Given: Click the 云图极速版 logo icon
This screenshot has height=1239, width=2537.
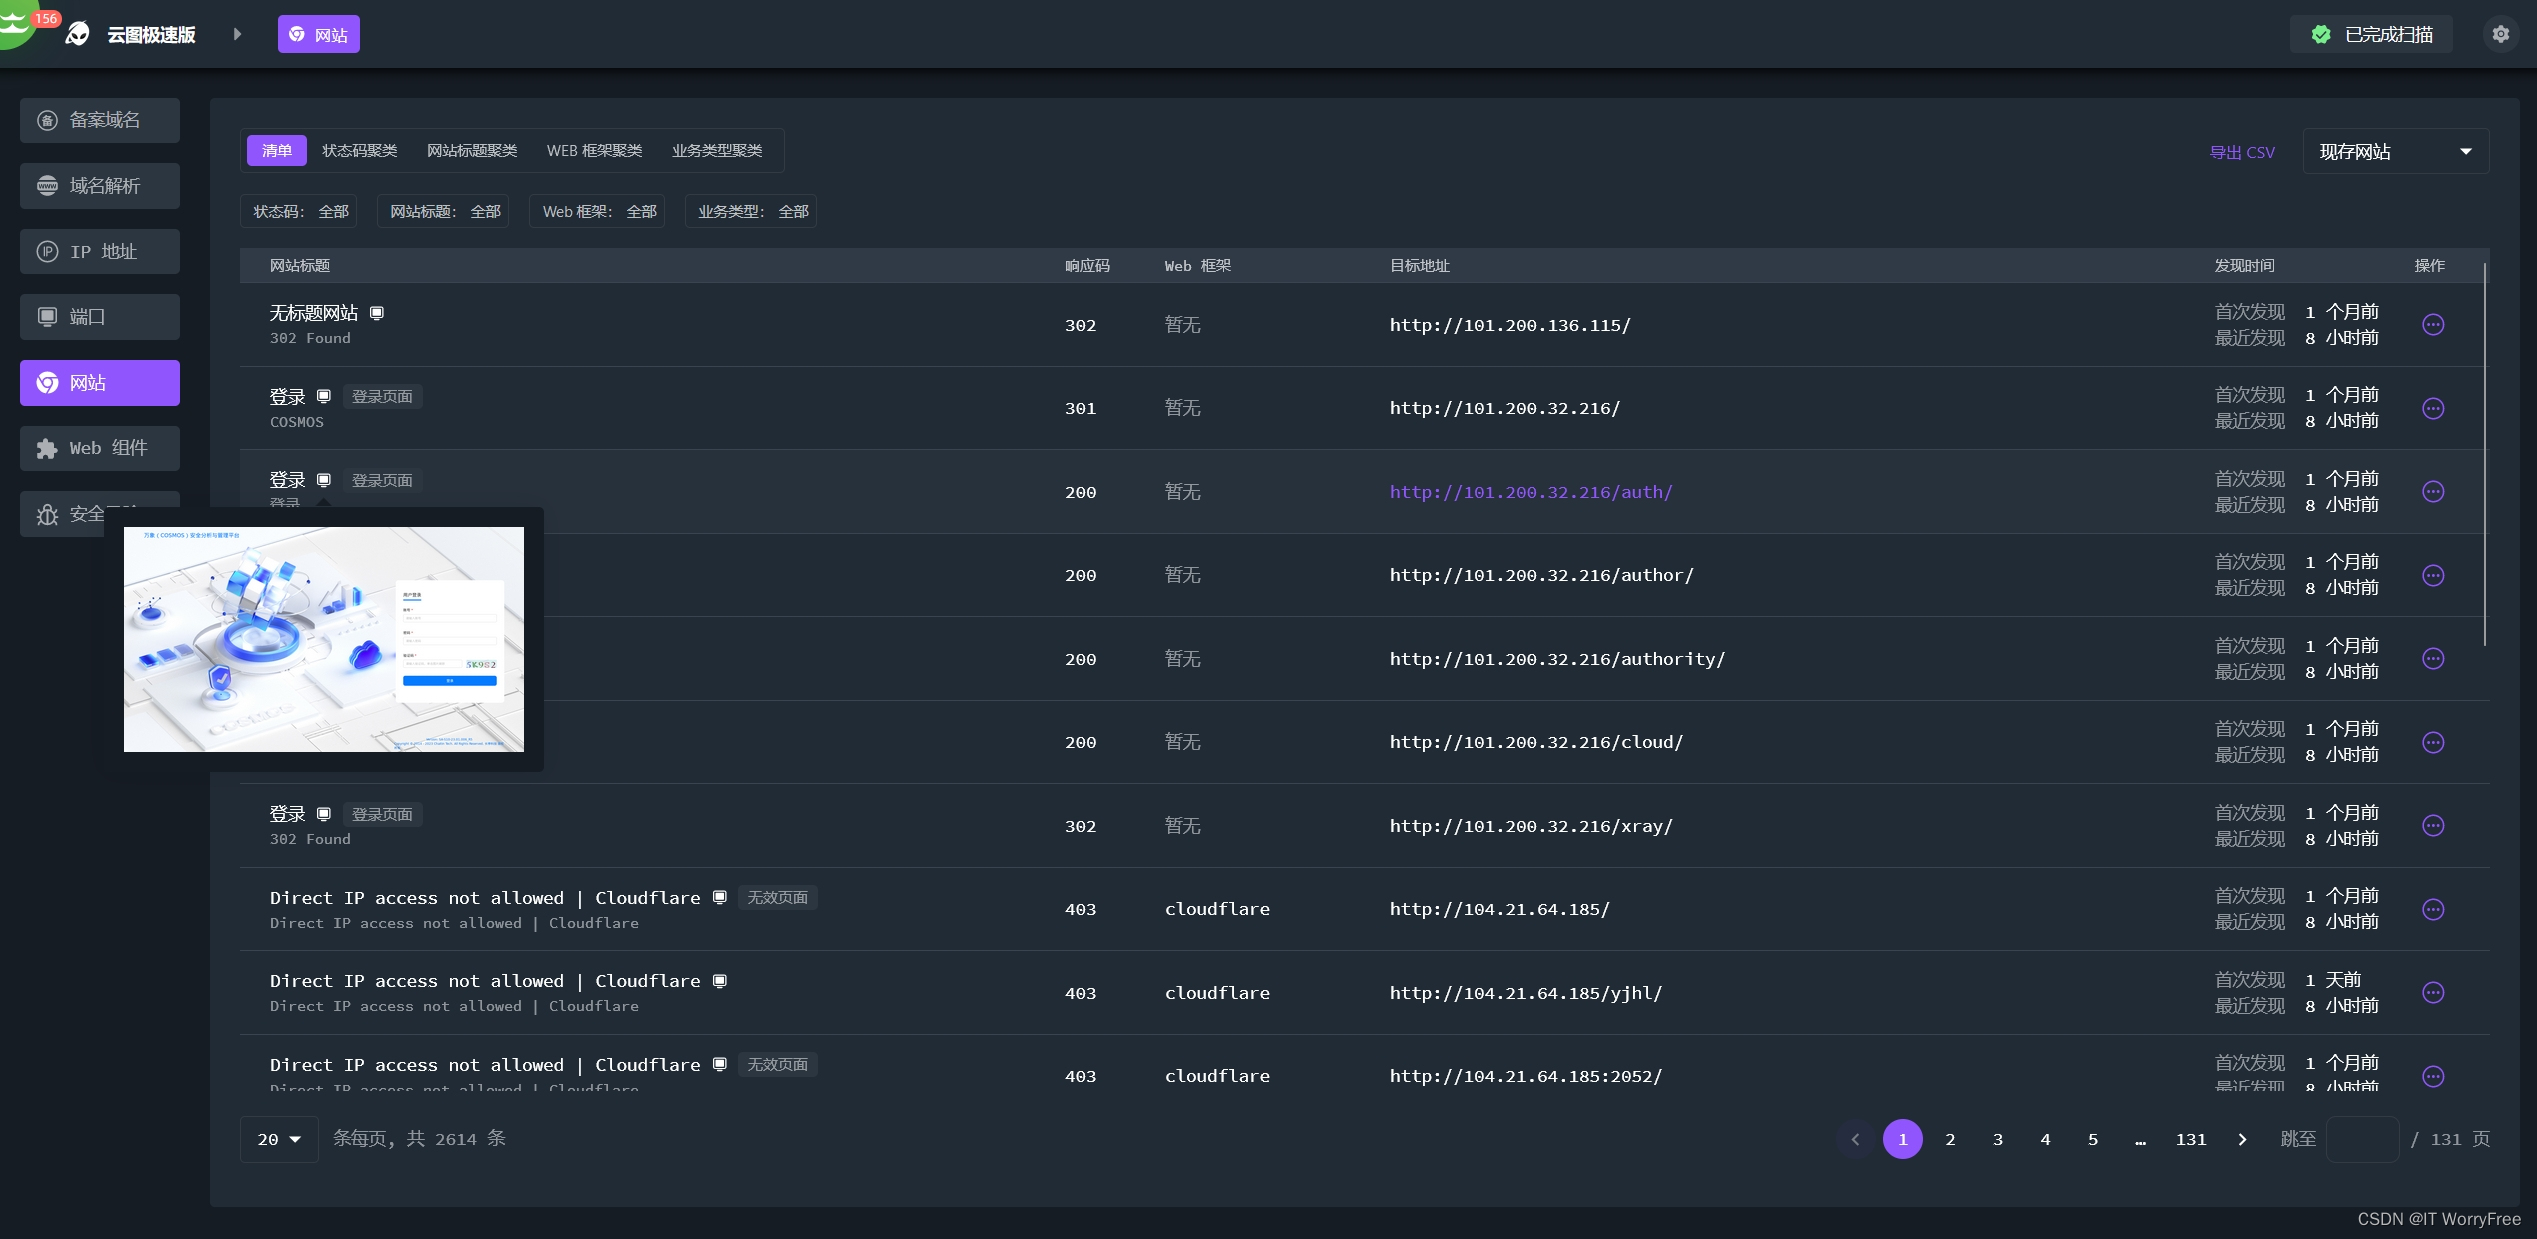Looking at the screenshot, I should click(78, 34).
